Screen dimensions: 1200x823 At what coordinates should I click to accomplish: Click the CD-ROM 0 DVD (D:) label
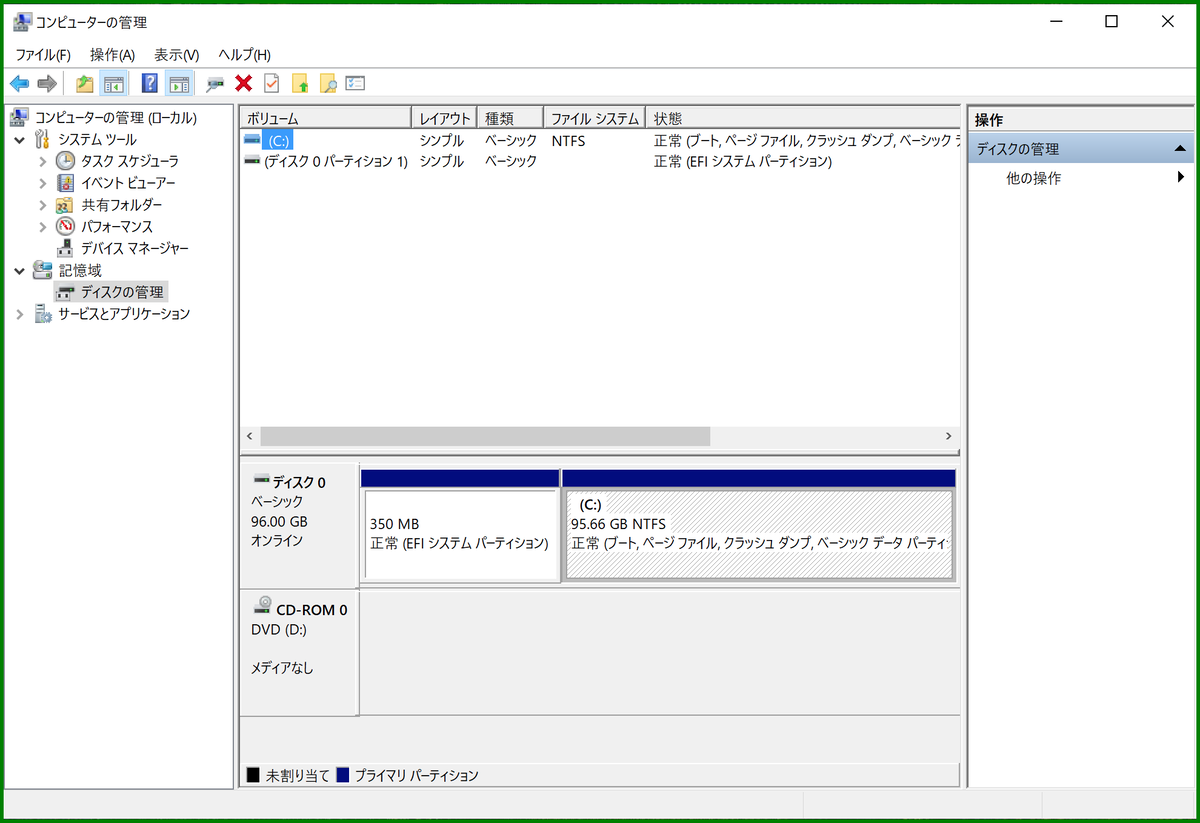coord(298,653)
